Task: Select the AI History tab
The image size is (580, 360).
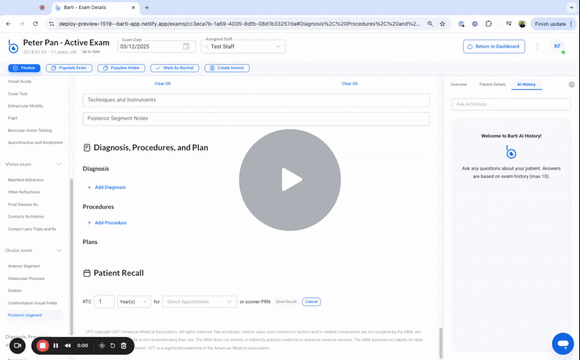Action: [x=526, y=84]
